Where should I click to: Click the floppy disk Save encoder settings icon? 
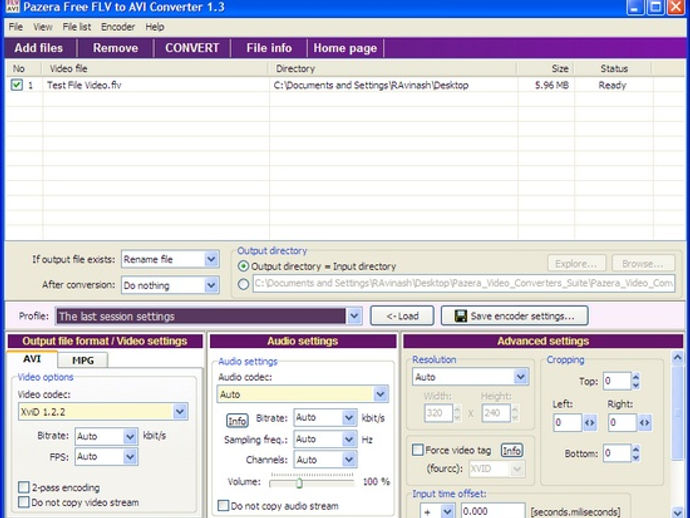tap(461, 316)
